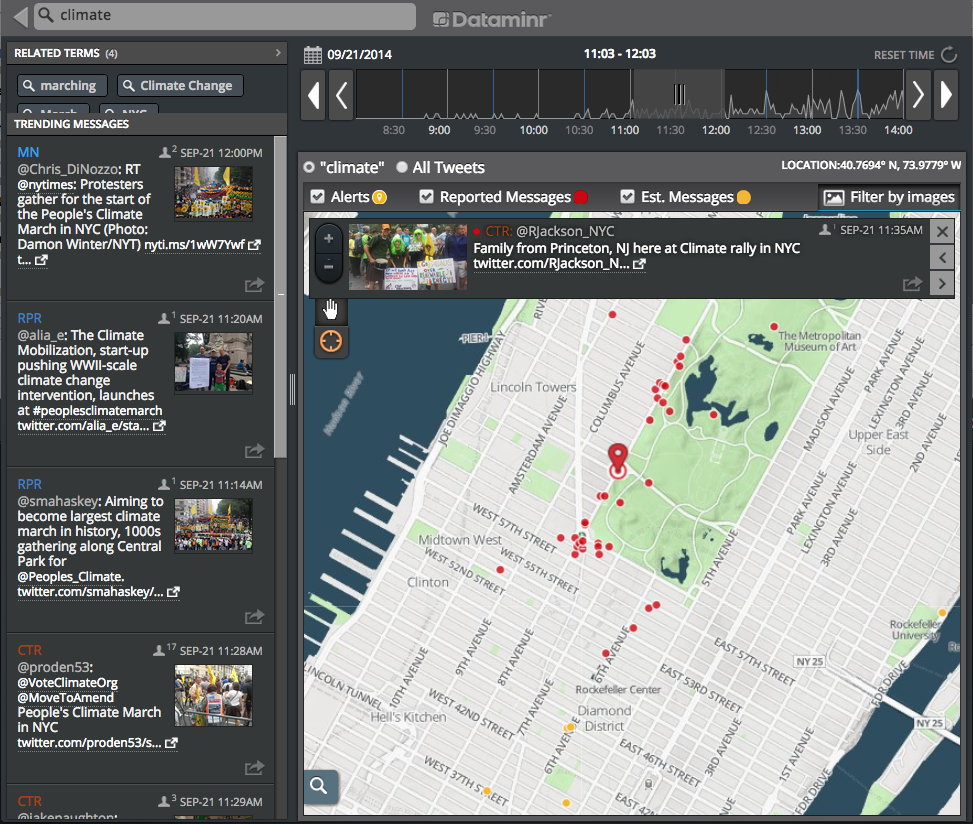This screenshot has height=824, width=973.
Task: Share the @Chris_DiNozzo trending message
Action: click(254, 285)
